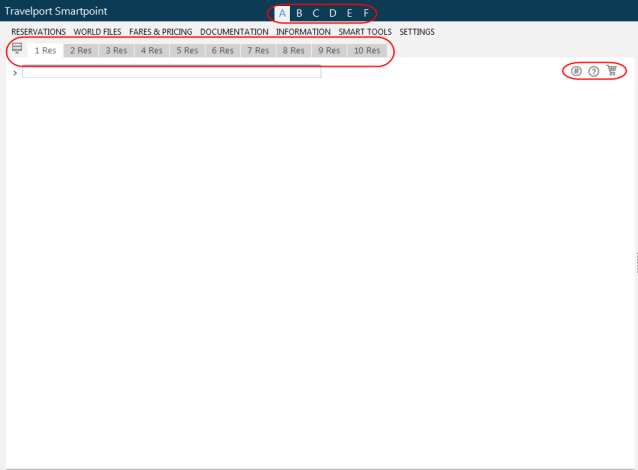Open the DOCUMENTATION menu
This screenshot has width=638, height=470.
(x=234, y=32)
